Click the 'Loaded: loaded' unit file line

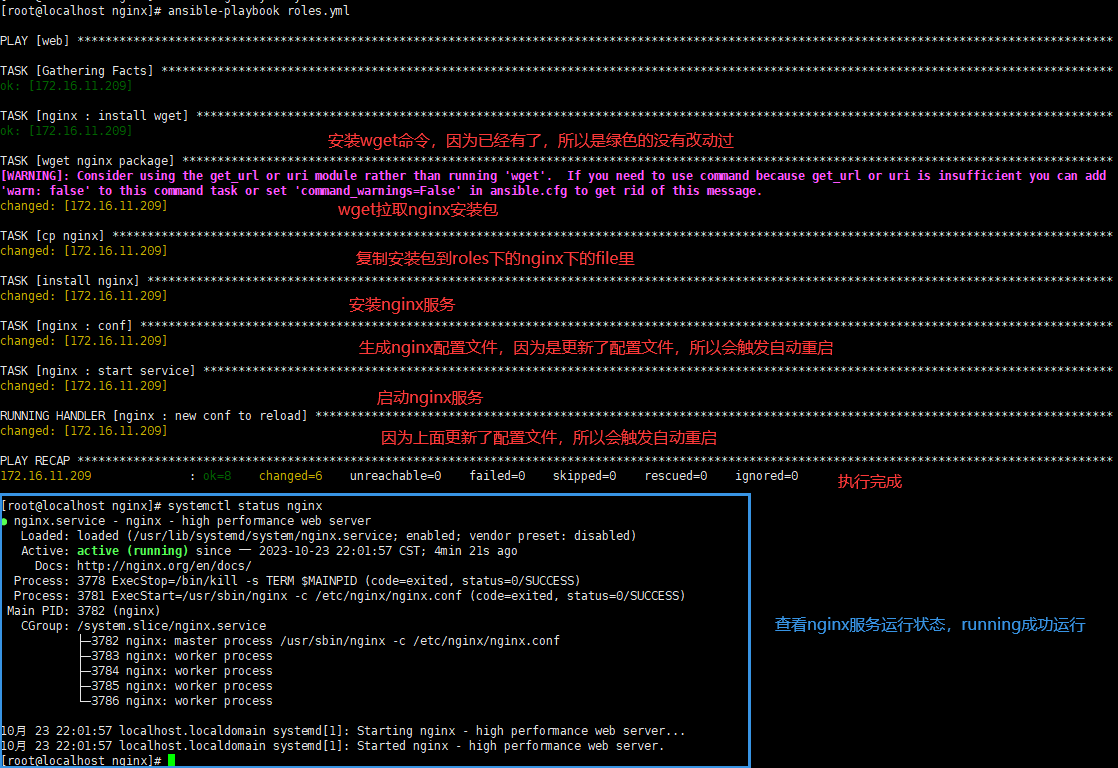tap(328, 536)
